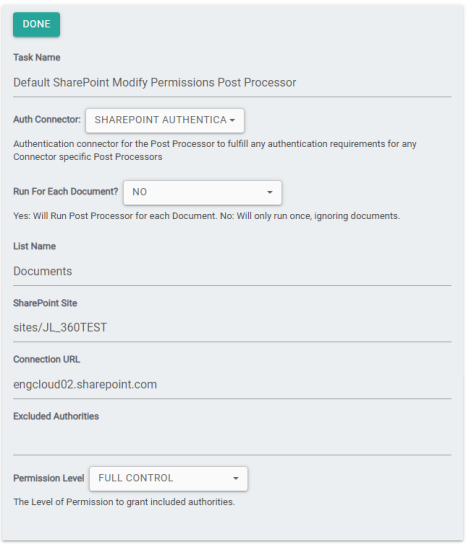Click the Auth Connector label text
This screenshot has height=544, width=466.
pyautogui.click(x=47, y=120)
